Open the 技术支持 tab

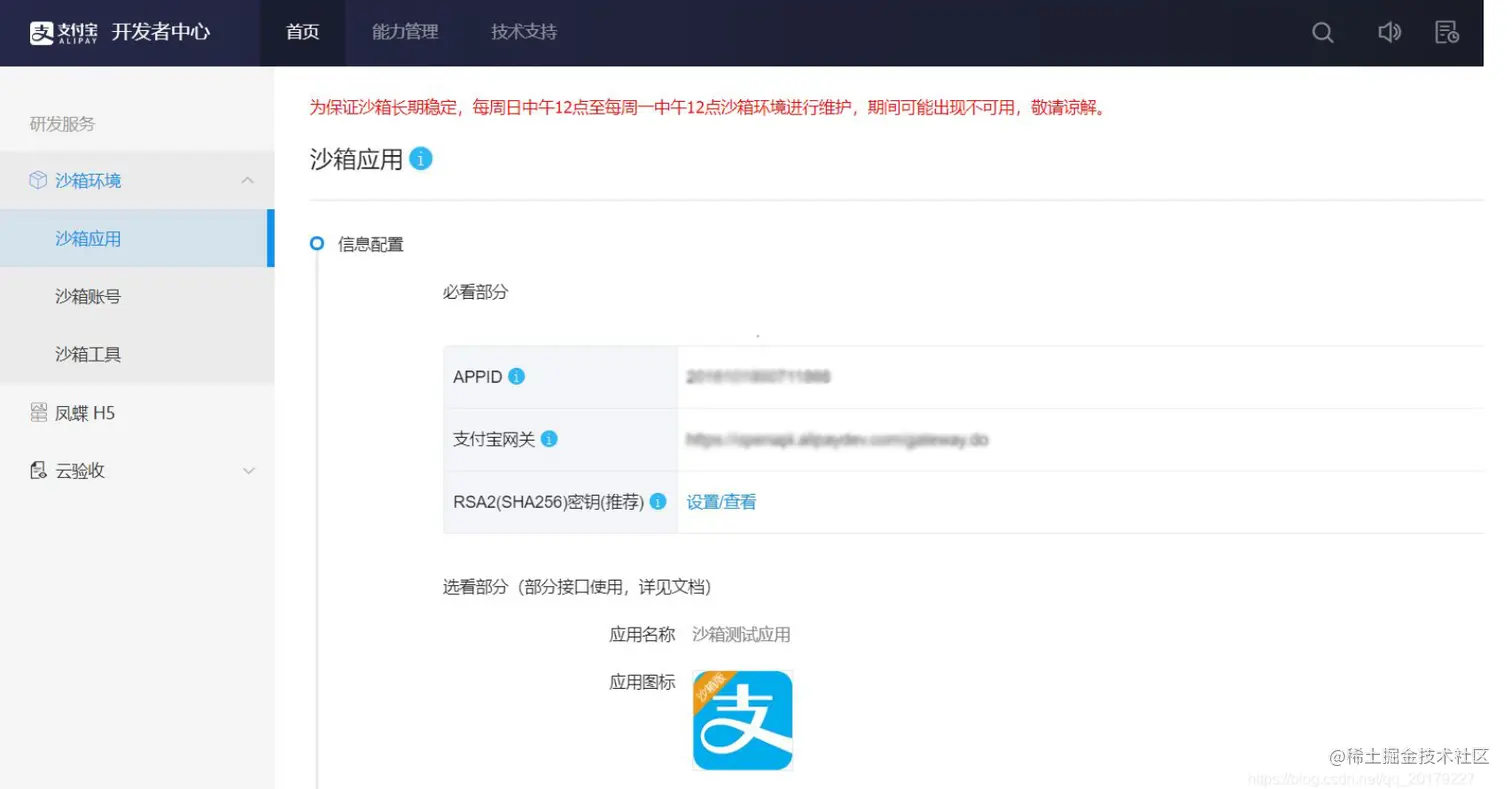tap(524, 32)
